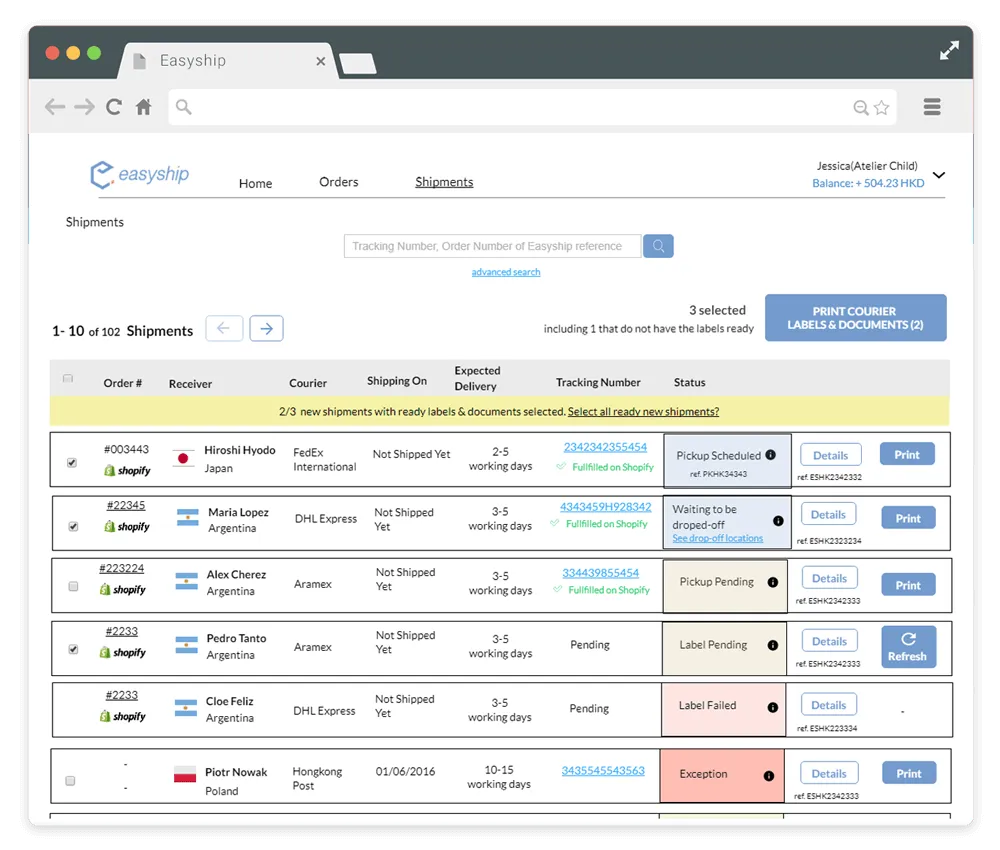Open the Home menu item
This screenshot has height=850, width=1000.
coord(256,184)
